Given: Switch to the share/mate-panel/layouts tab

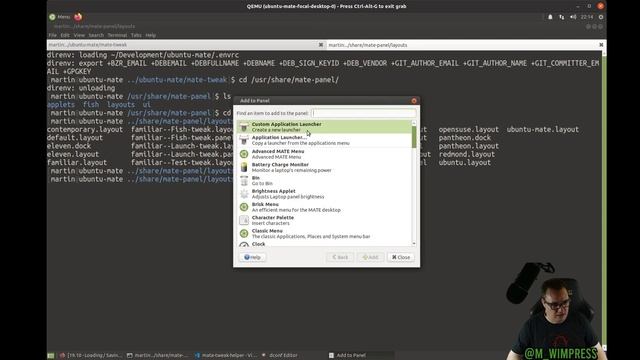Looking at the screenshot, I should coord(466,45).
